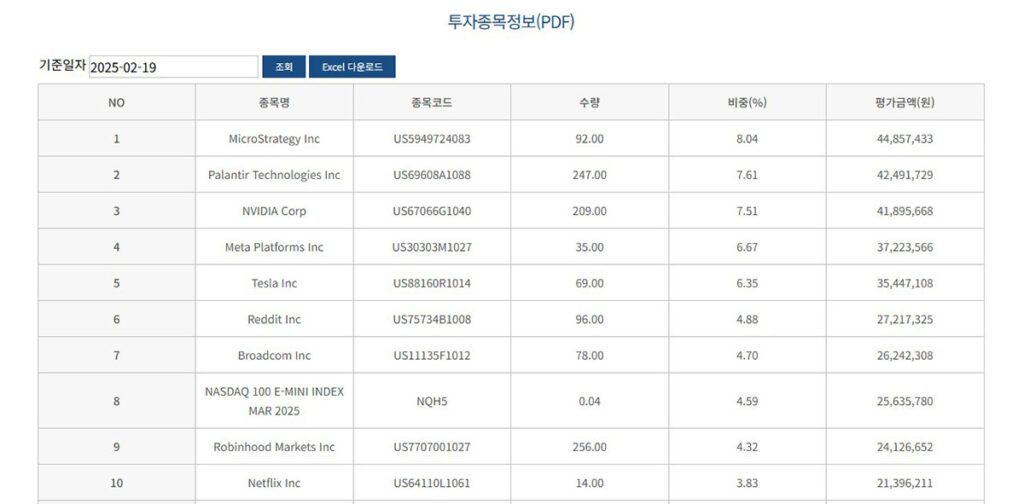
Task: Click weight 7.61 for Palantir
Action: coord(747,175)
